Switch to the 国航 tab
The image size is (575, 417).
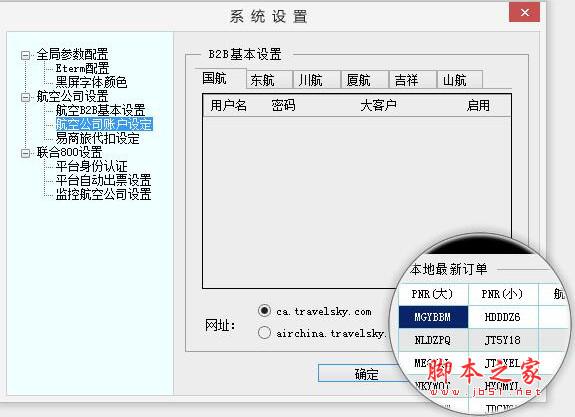coord(220,78)
